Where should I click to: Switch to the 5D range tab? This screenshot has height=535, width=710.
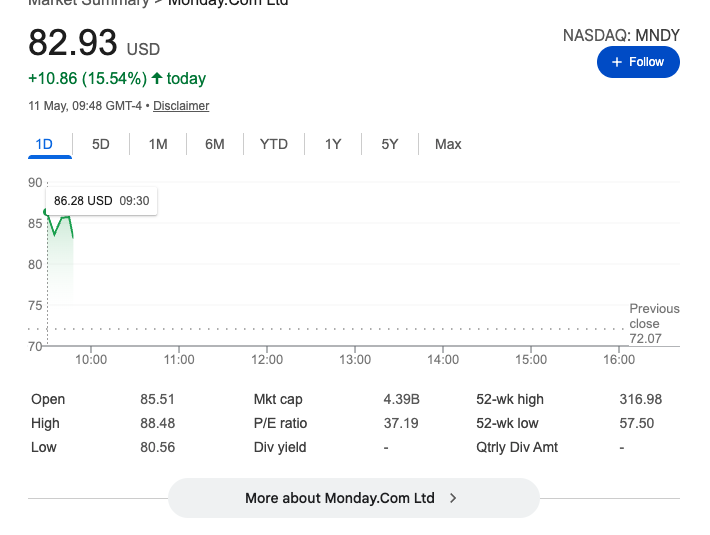(x=101, y=144)
